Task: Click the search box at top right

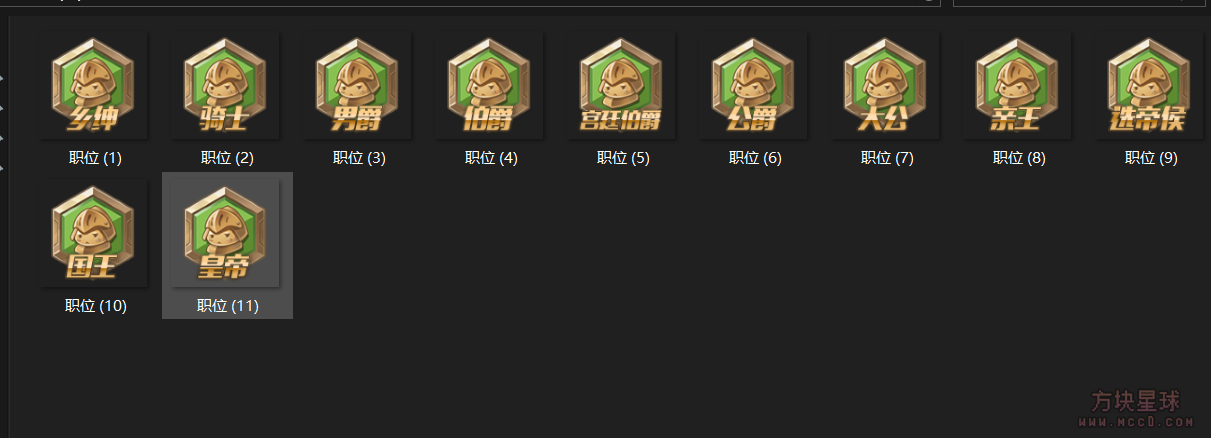Action: 1081,3
